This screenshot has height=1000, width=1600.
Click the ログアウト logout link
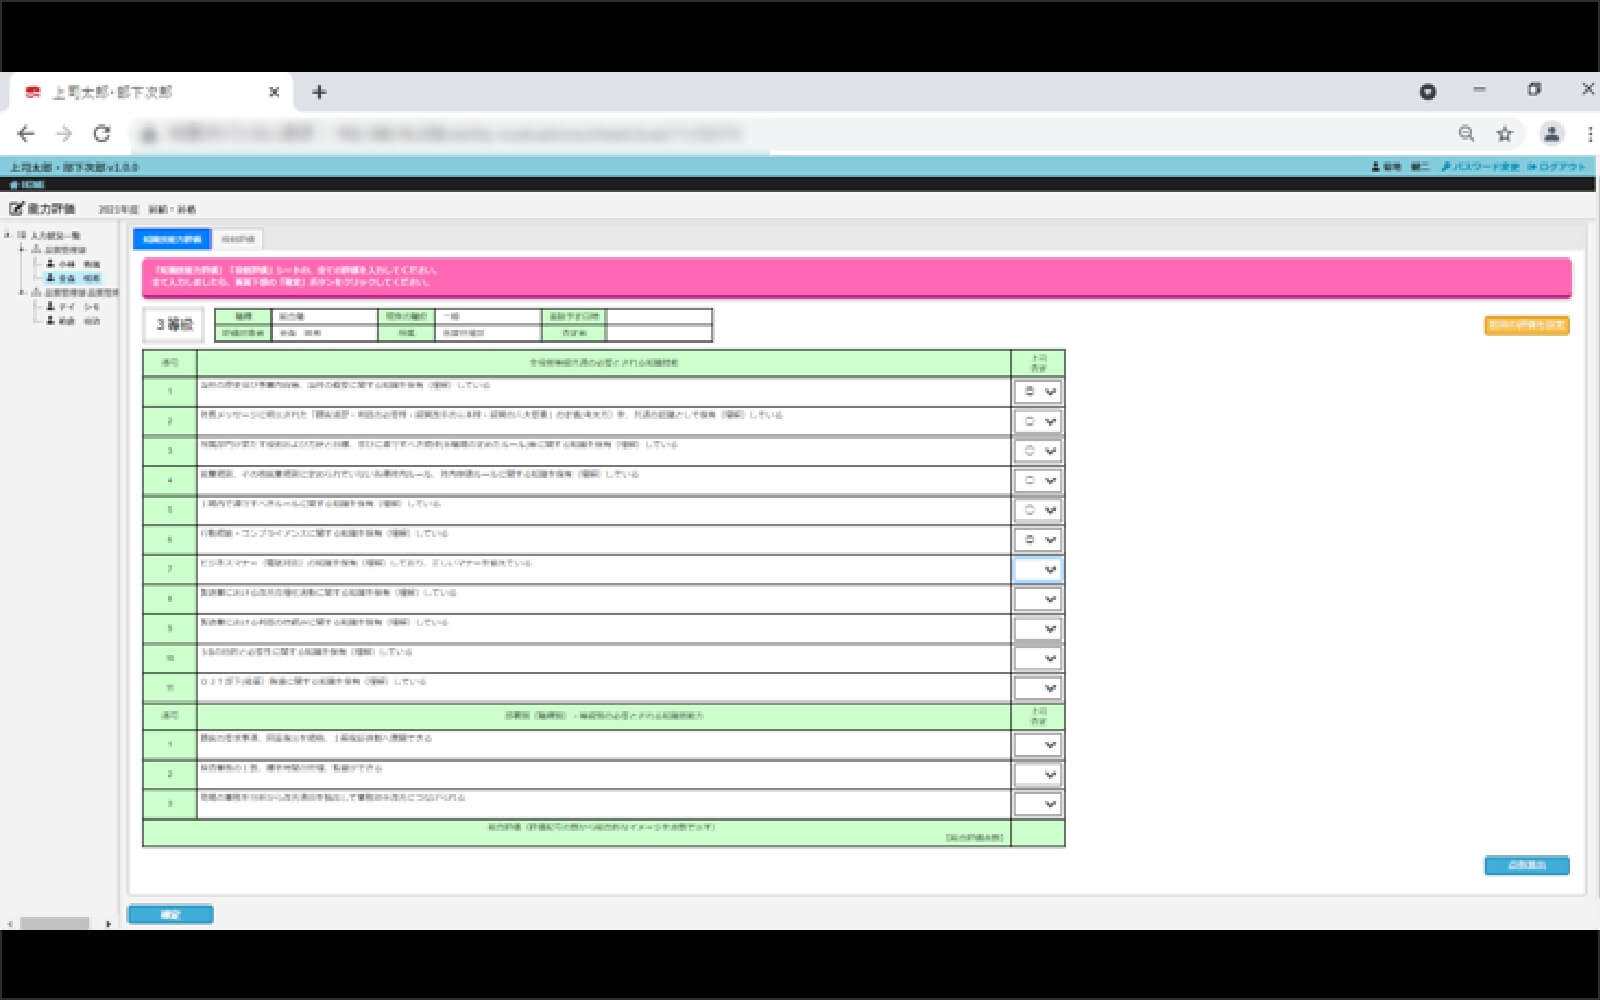[x=1557, y=167]
